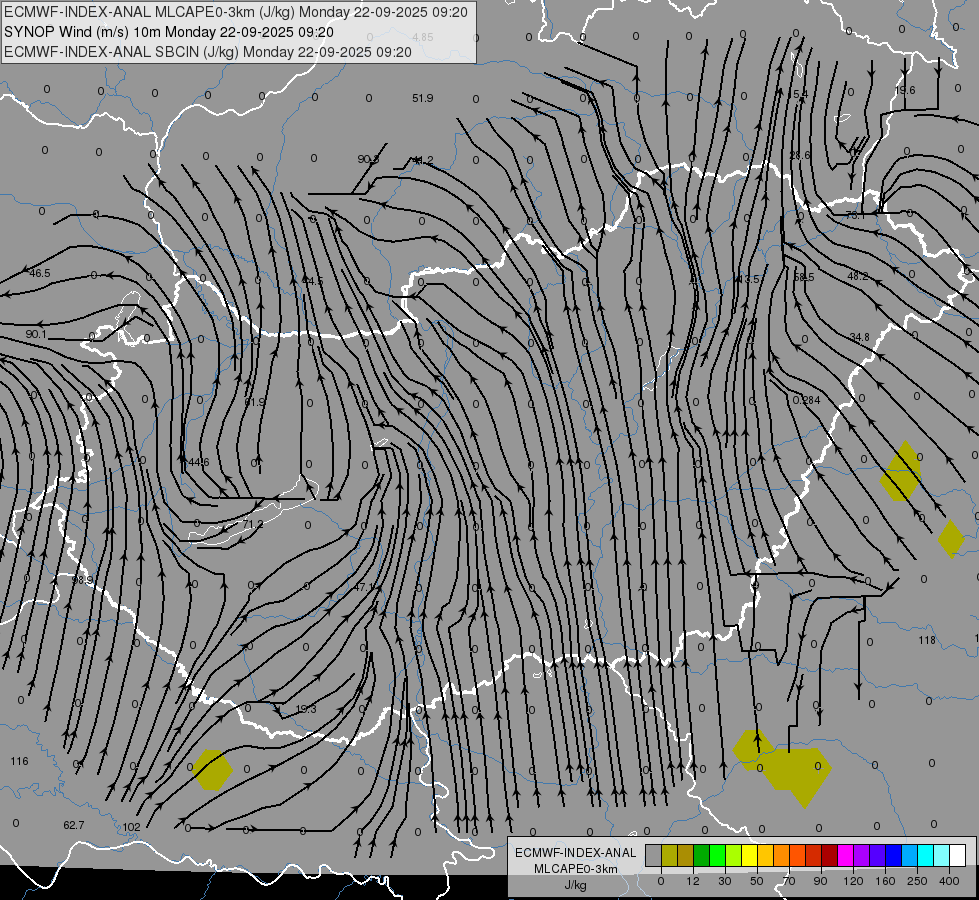
Task: Click the lime yellow-green legend swatch
Action: tap(734, 856)
